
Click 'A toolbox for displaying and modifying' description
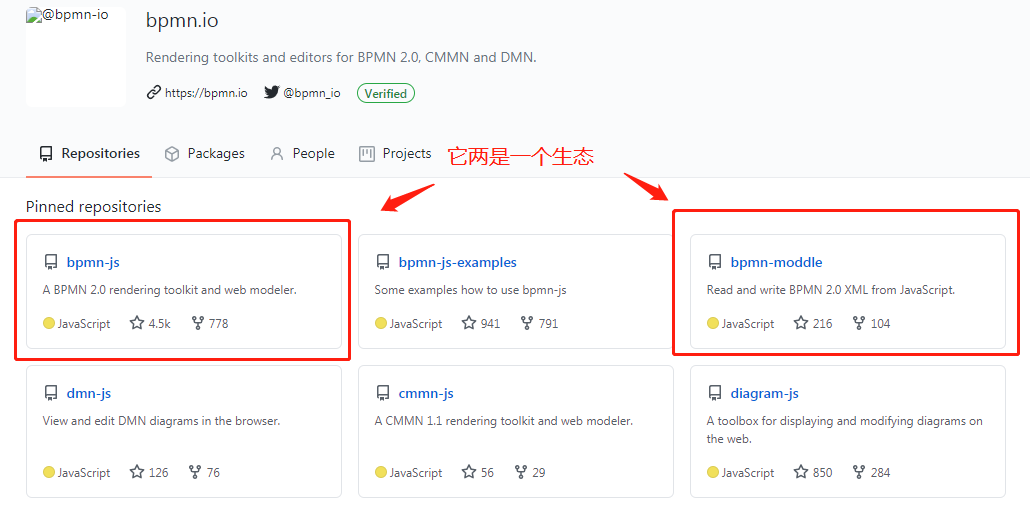click(x=845, y=430)
